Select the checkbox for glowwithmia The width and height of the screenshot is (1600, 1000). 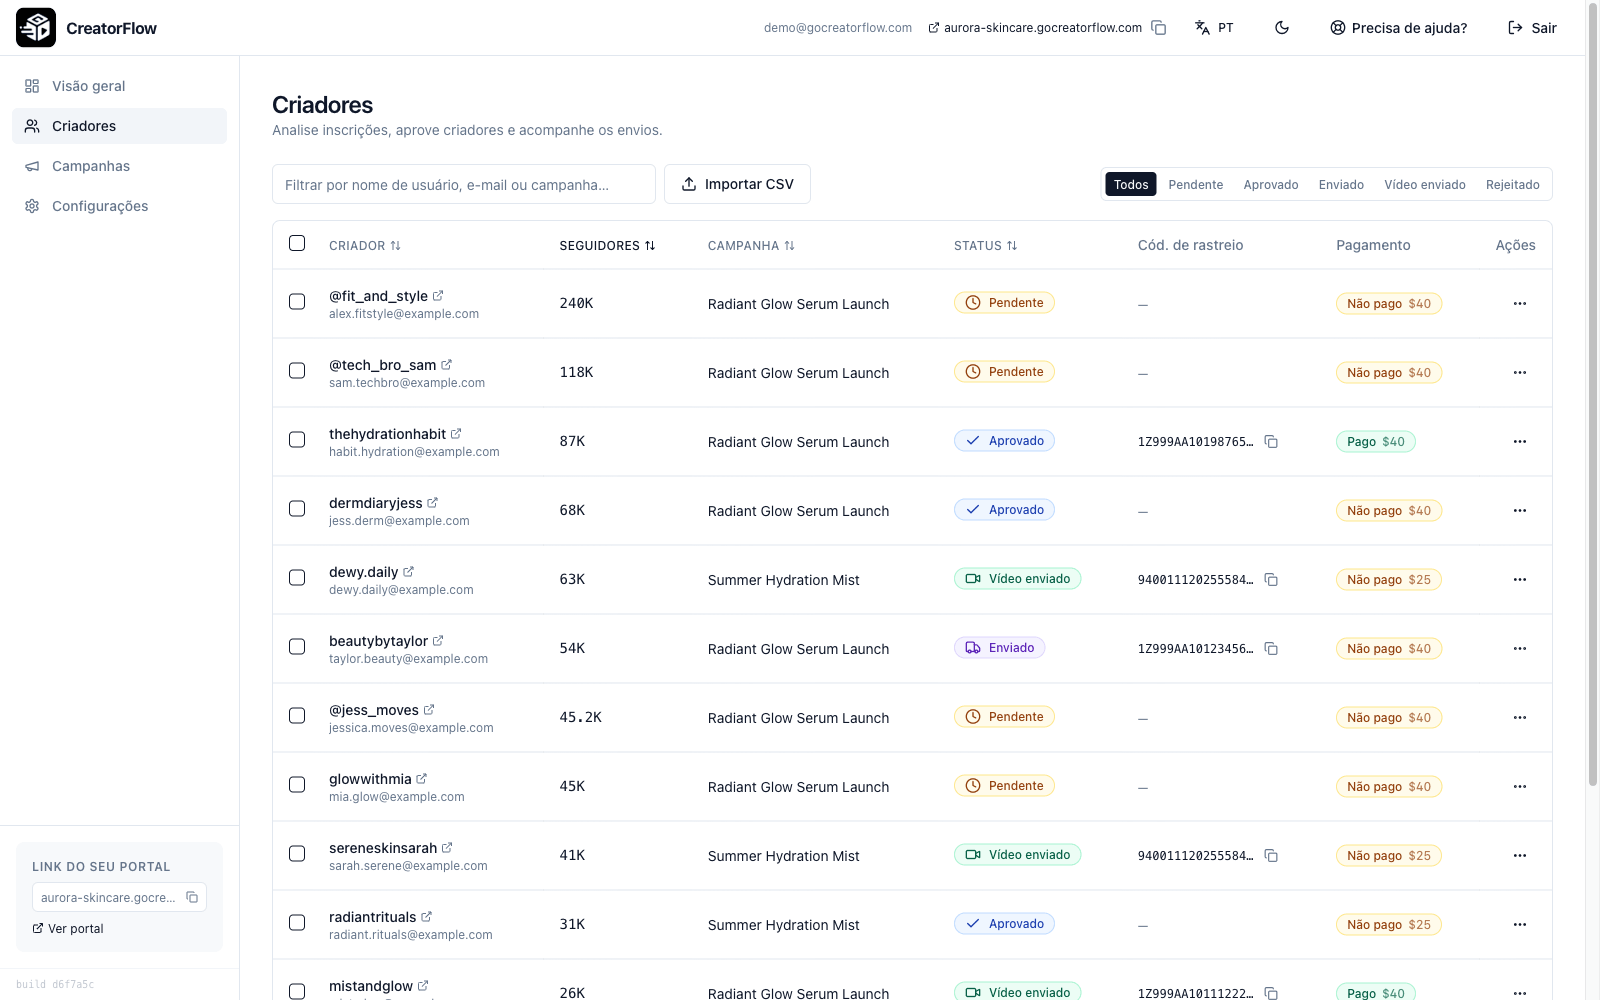[297, 785]
